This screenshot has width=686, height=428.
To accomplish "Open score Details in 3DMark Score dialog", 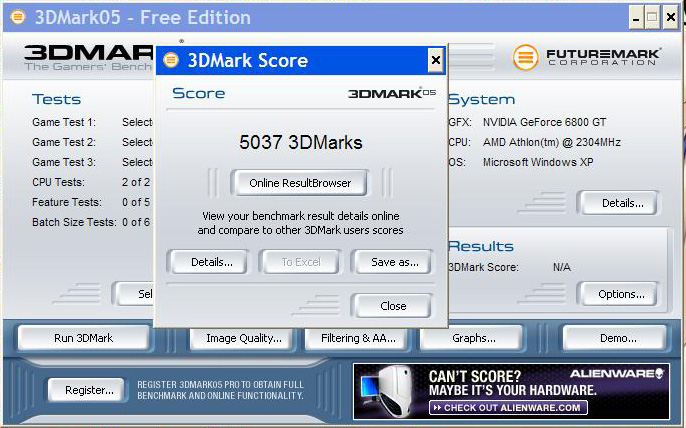I will 209,262.
